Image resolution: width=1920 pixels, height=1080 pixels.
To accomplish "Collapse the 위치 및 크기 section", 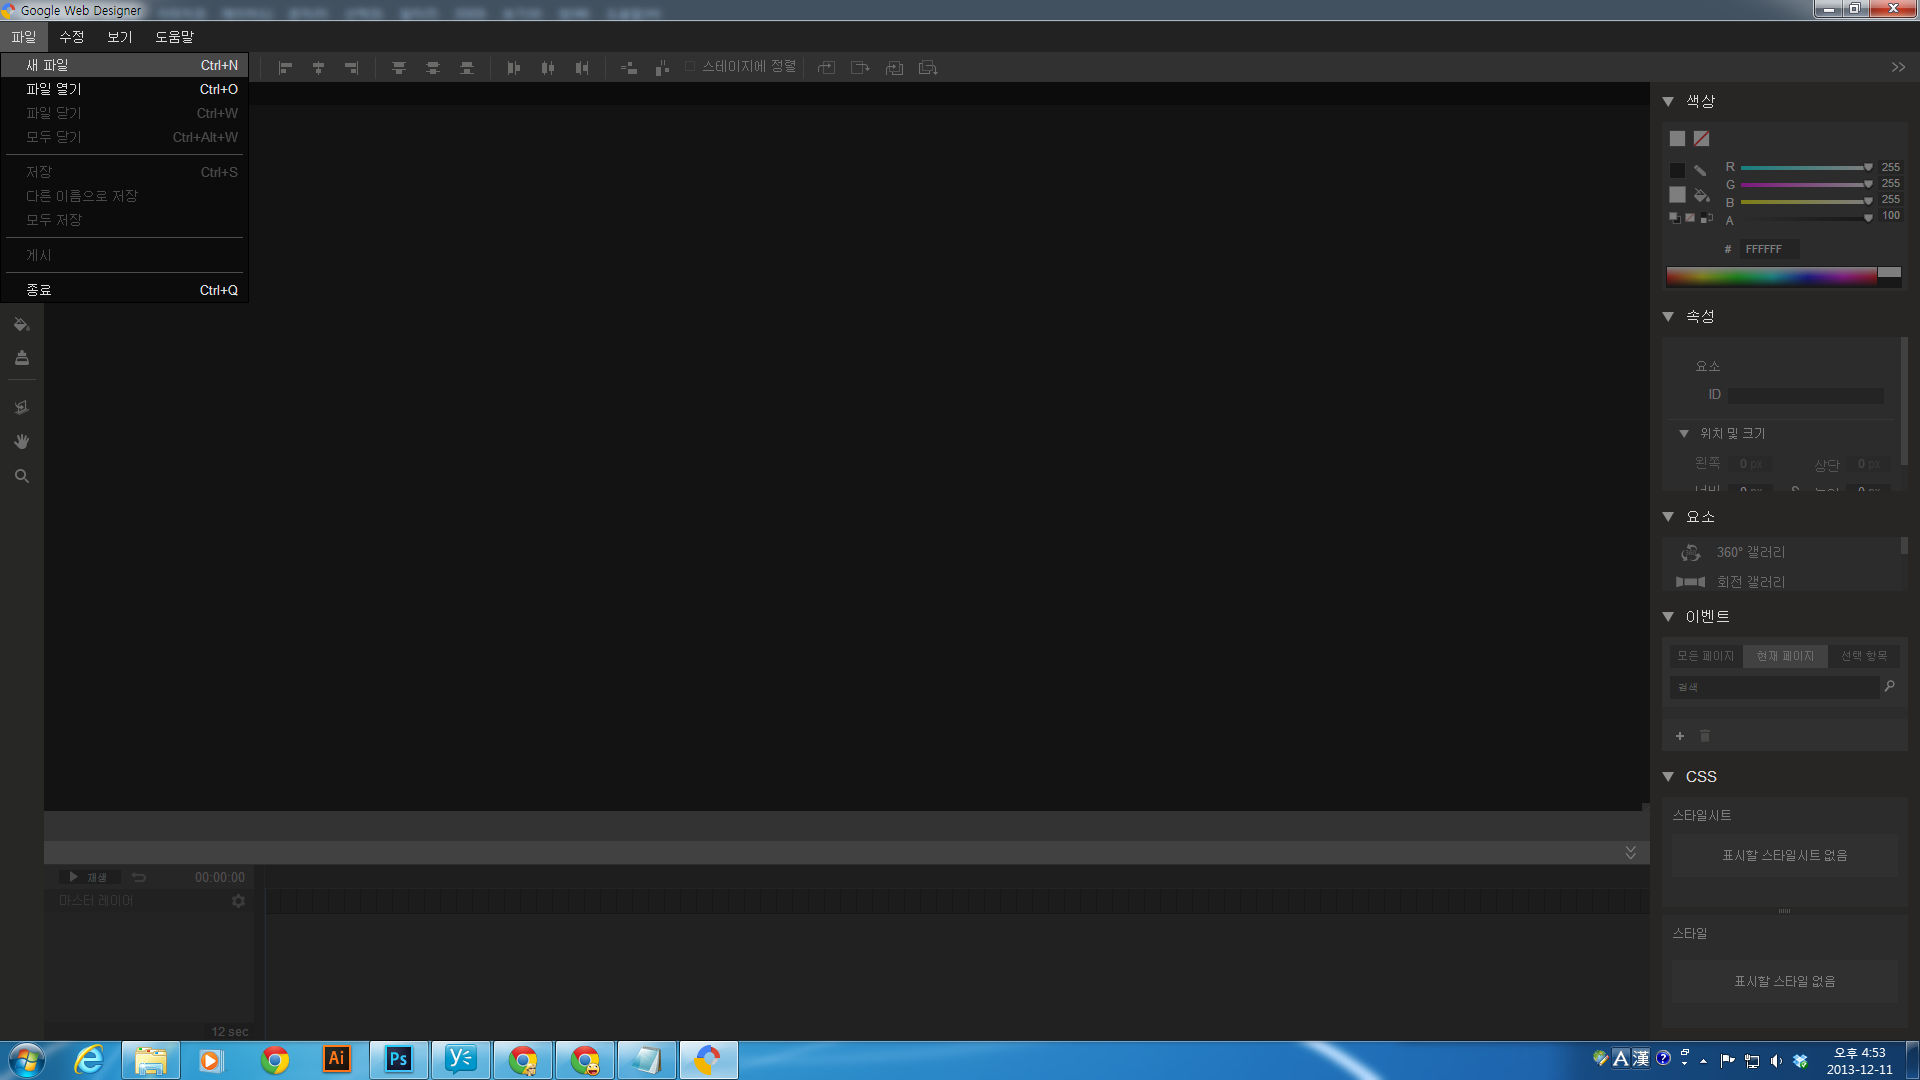I will pos(1684,433).
